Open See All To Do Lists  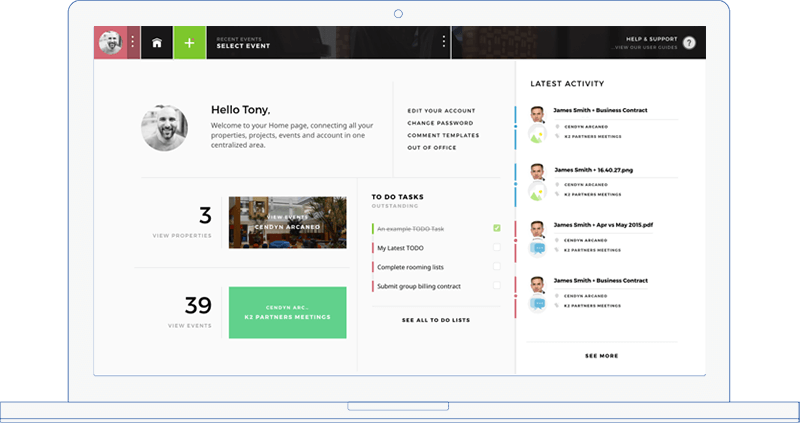coord(436,320)
